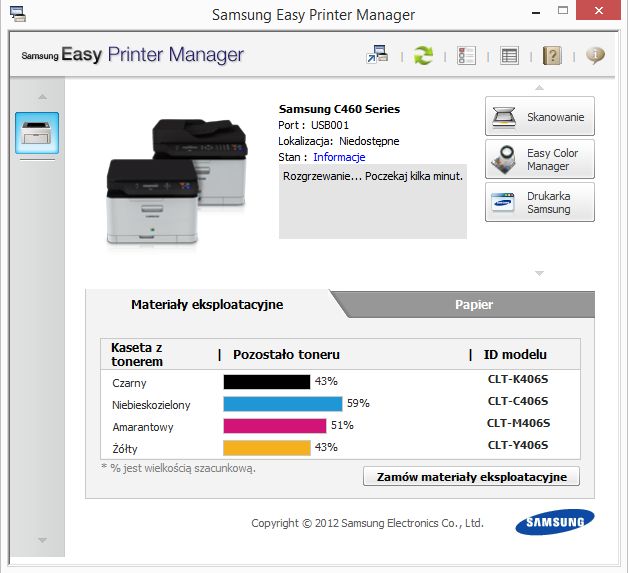Click the magnifier icon on Easy Color Manager
This screenshot has height=573, width=628.
coord(504,159)
